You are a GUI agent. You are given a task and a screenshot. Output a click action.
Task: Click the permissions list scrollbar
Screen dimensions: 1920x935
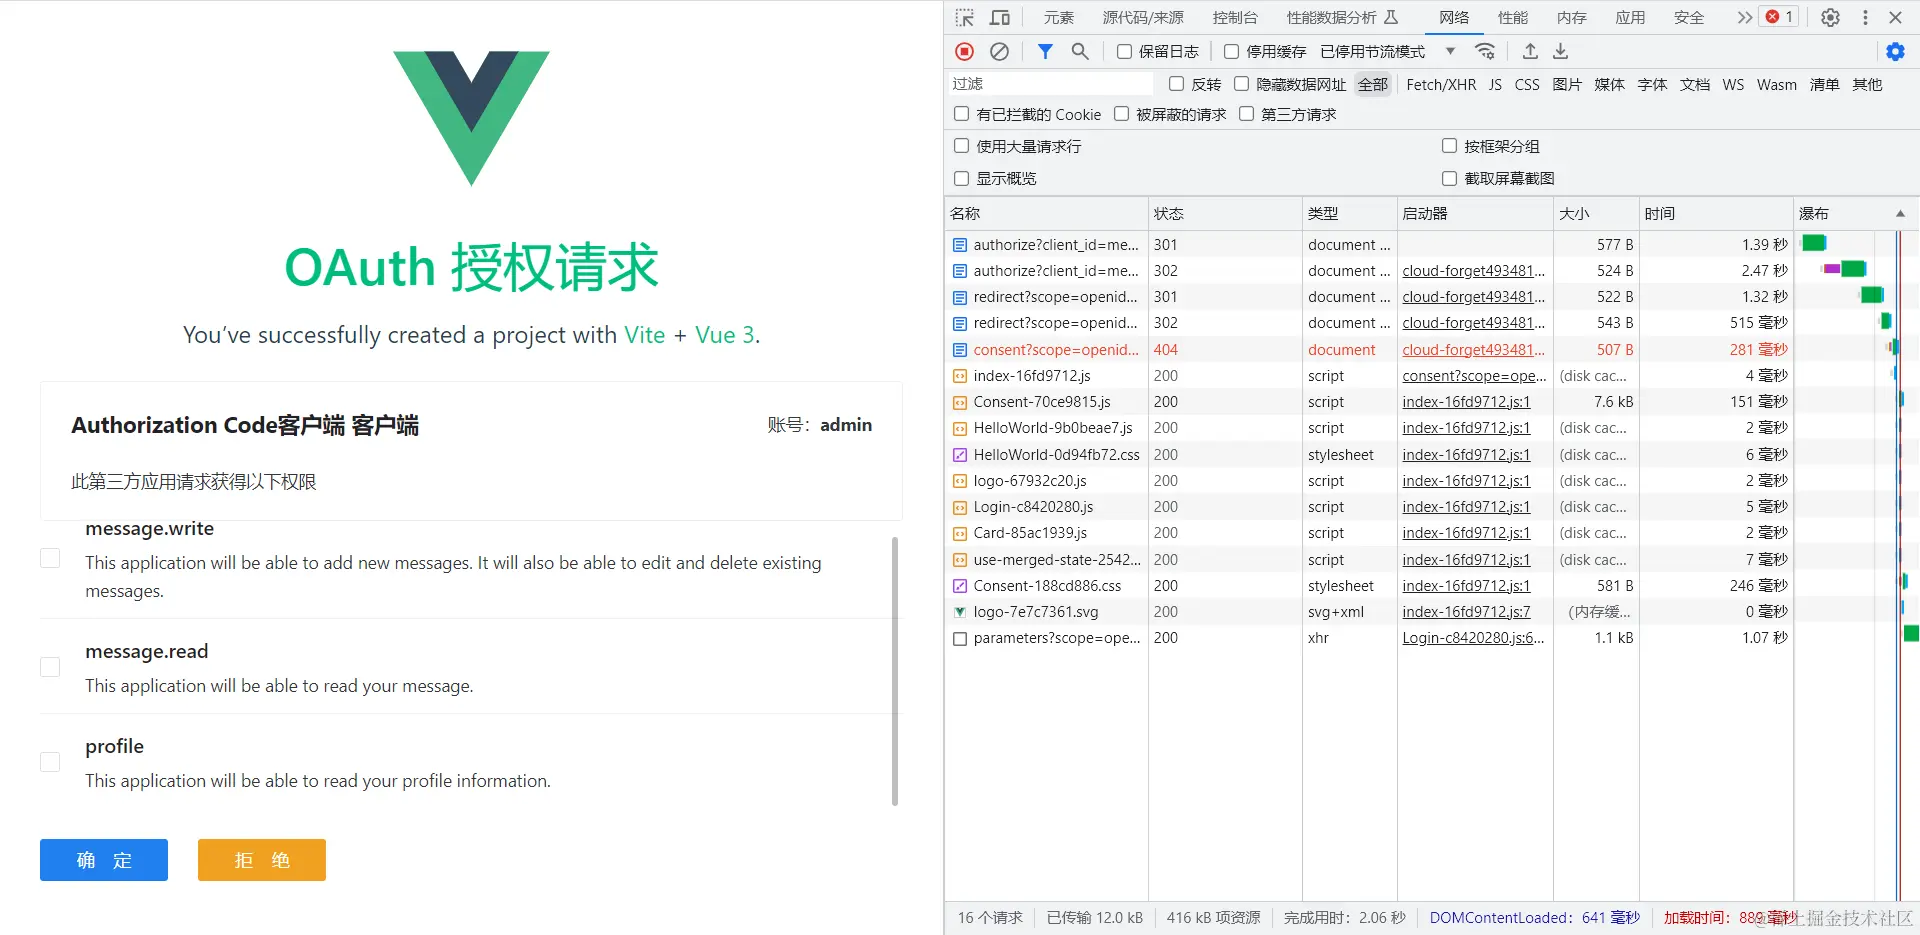[895, 671]
